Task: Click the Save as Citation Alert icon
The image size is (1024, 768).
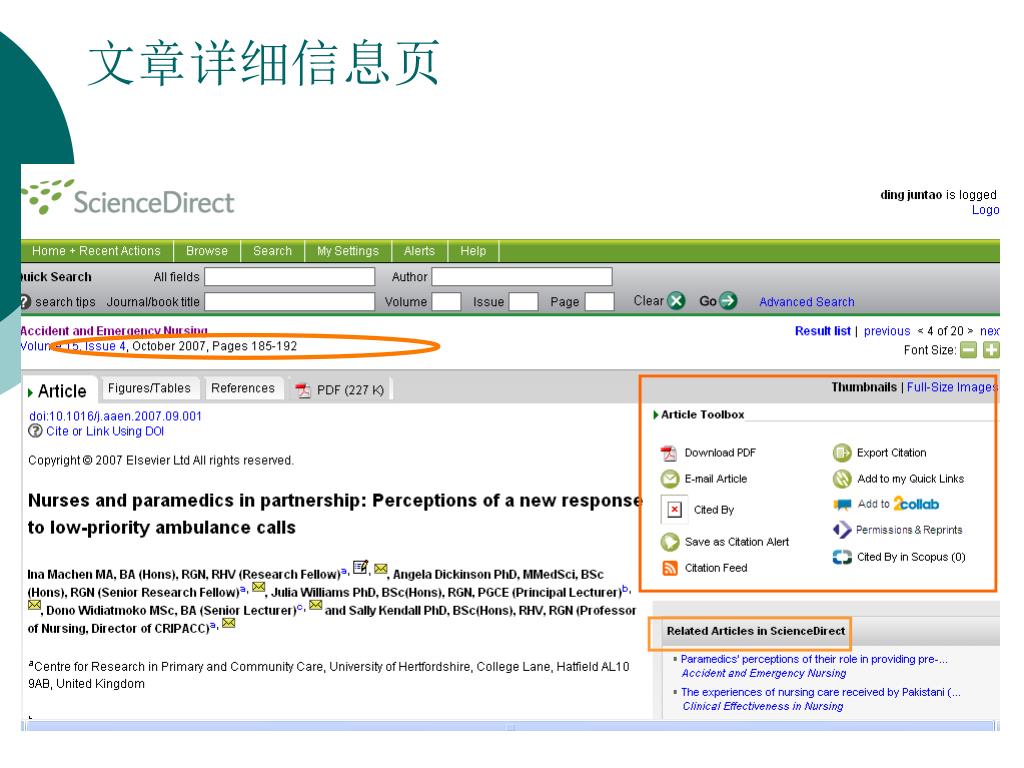Action: (x=670, y=541)
